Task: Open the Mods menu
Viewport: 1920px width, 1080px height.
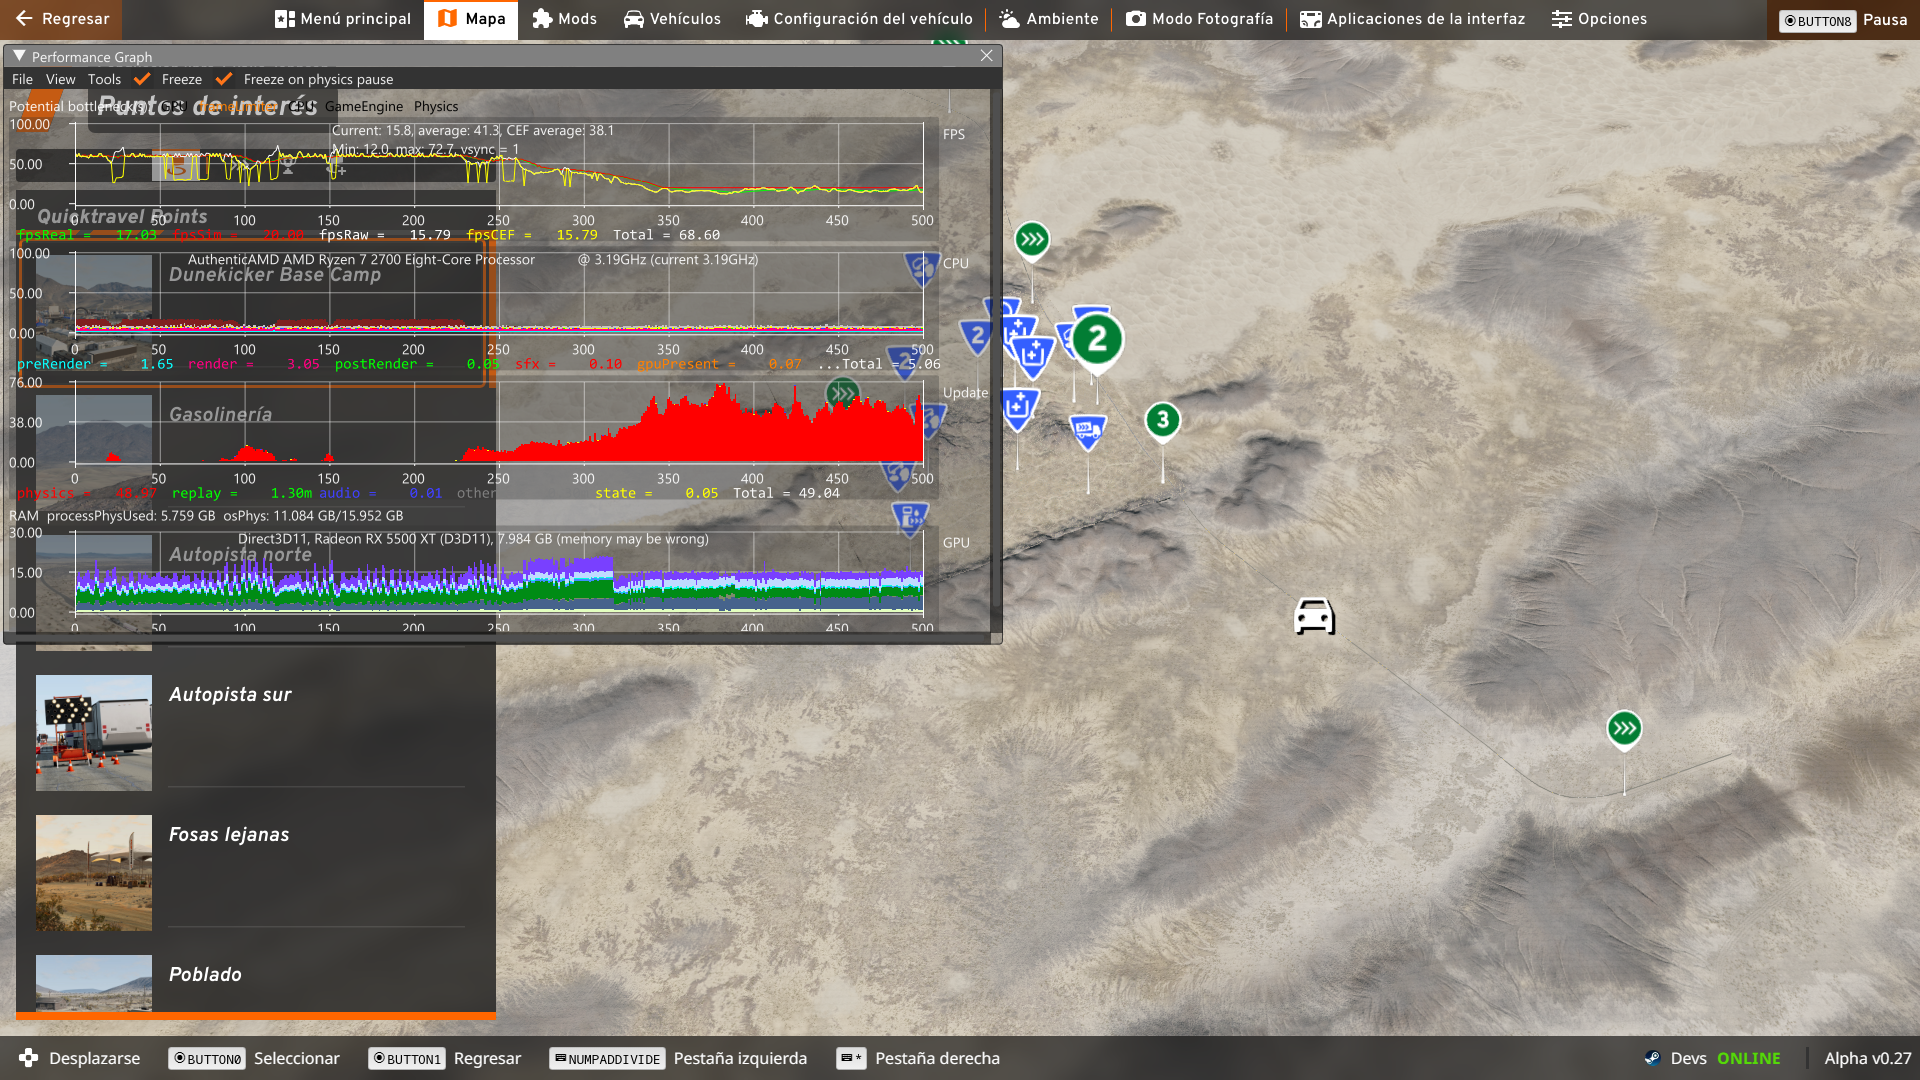Action: [x=564, y=19]
